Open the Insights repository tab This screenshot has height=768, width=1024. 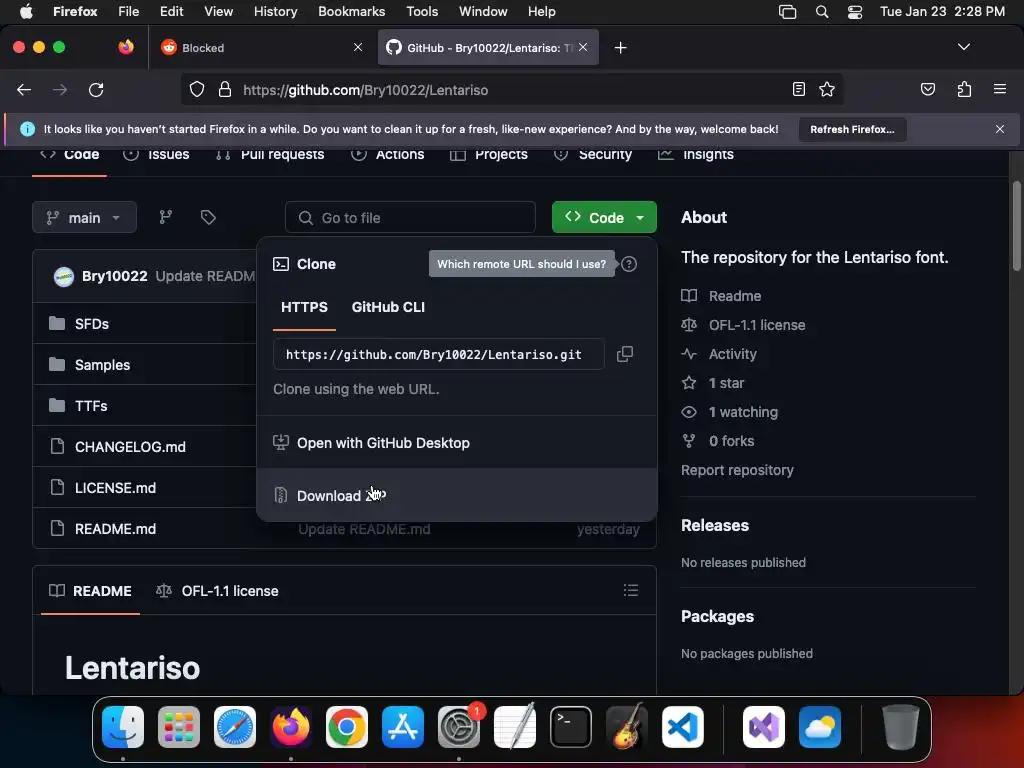click(696, 155)
